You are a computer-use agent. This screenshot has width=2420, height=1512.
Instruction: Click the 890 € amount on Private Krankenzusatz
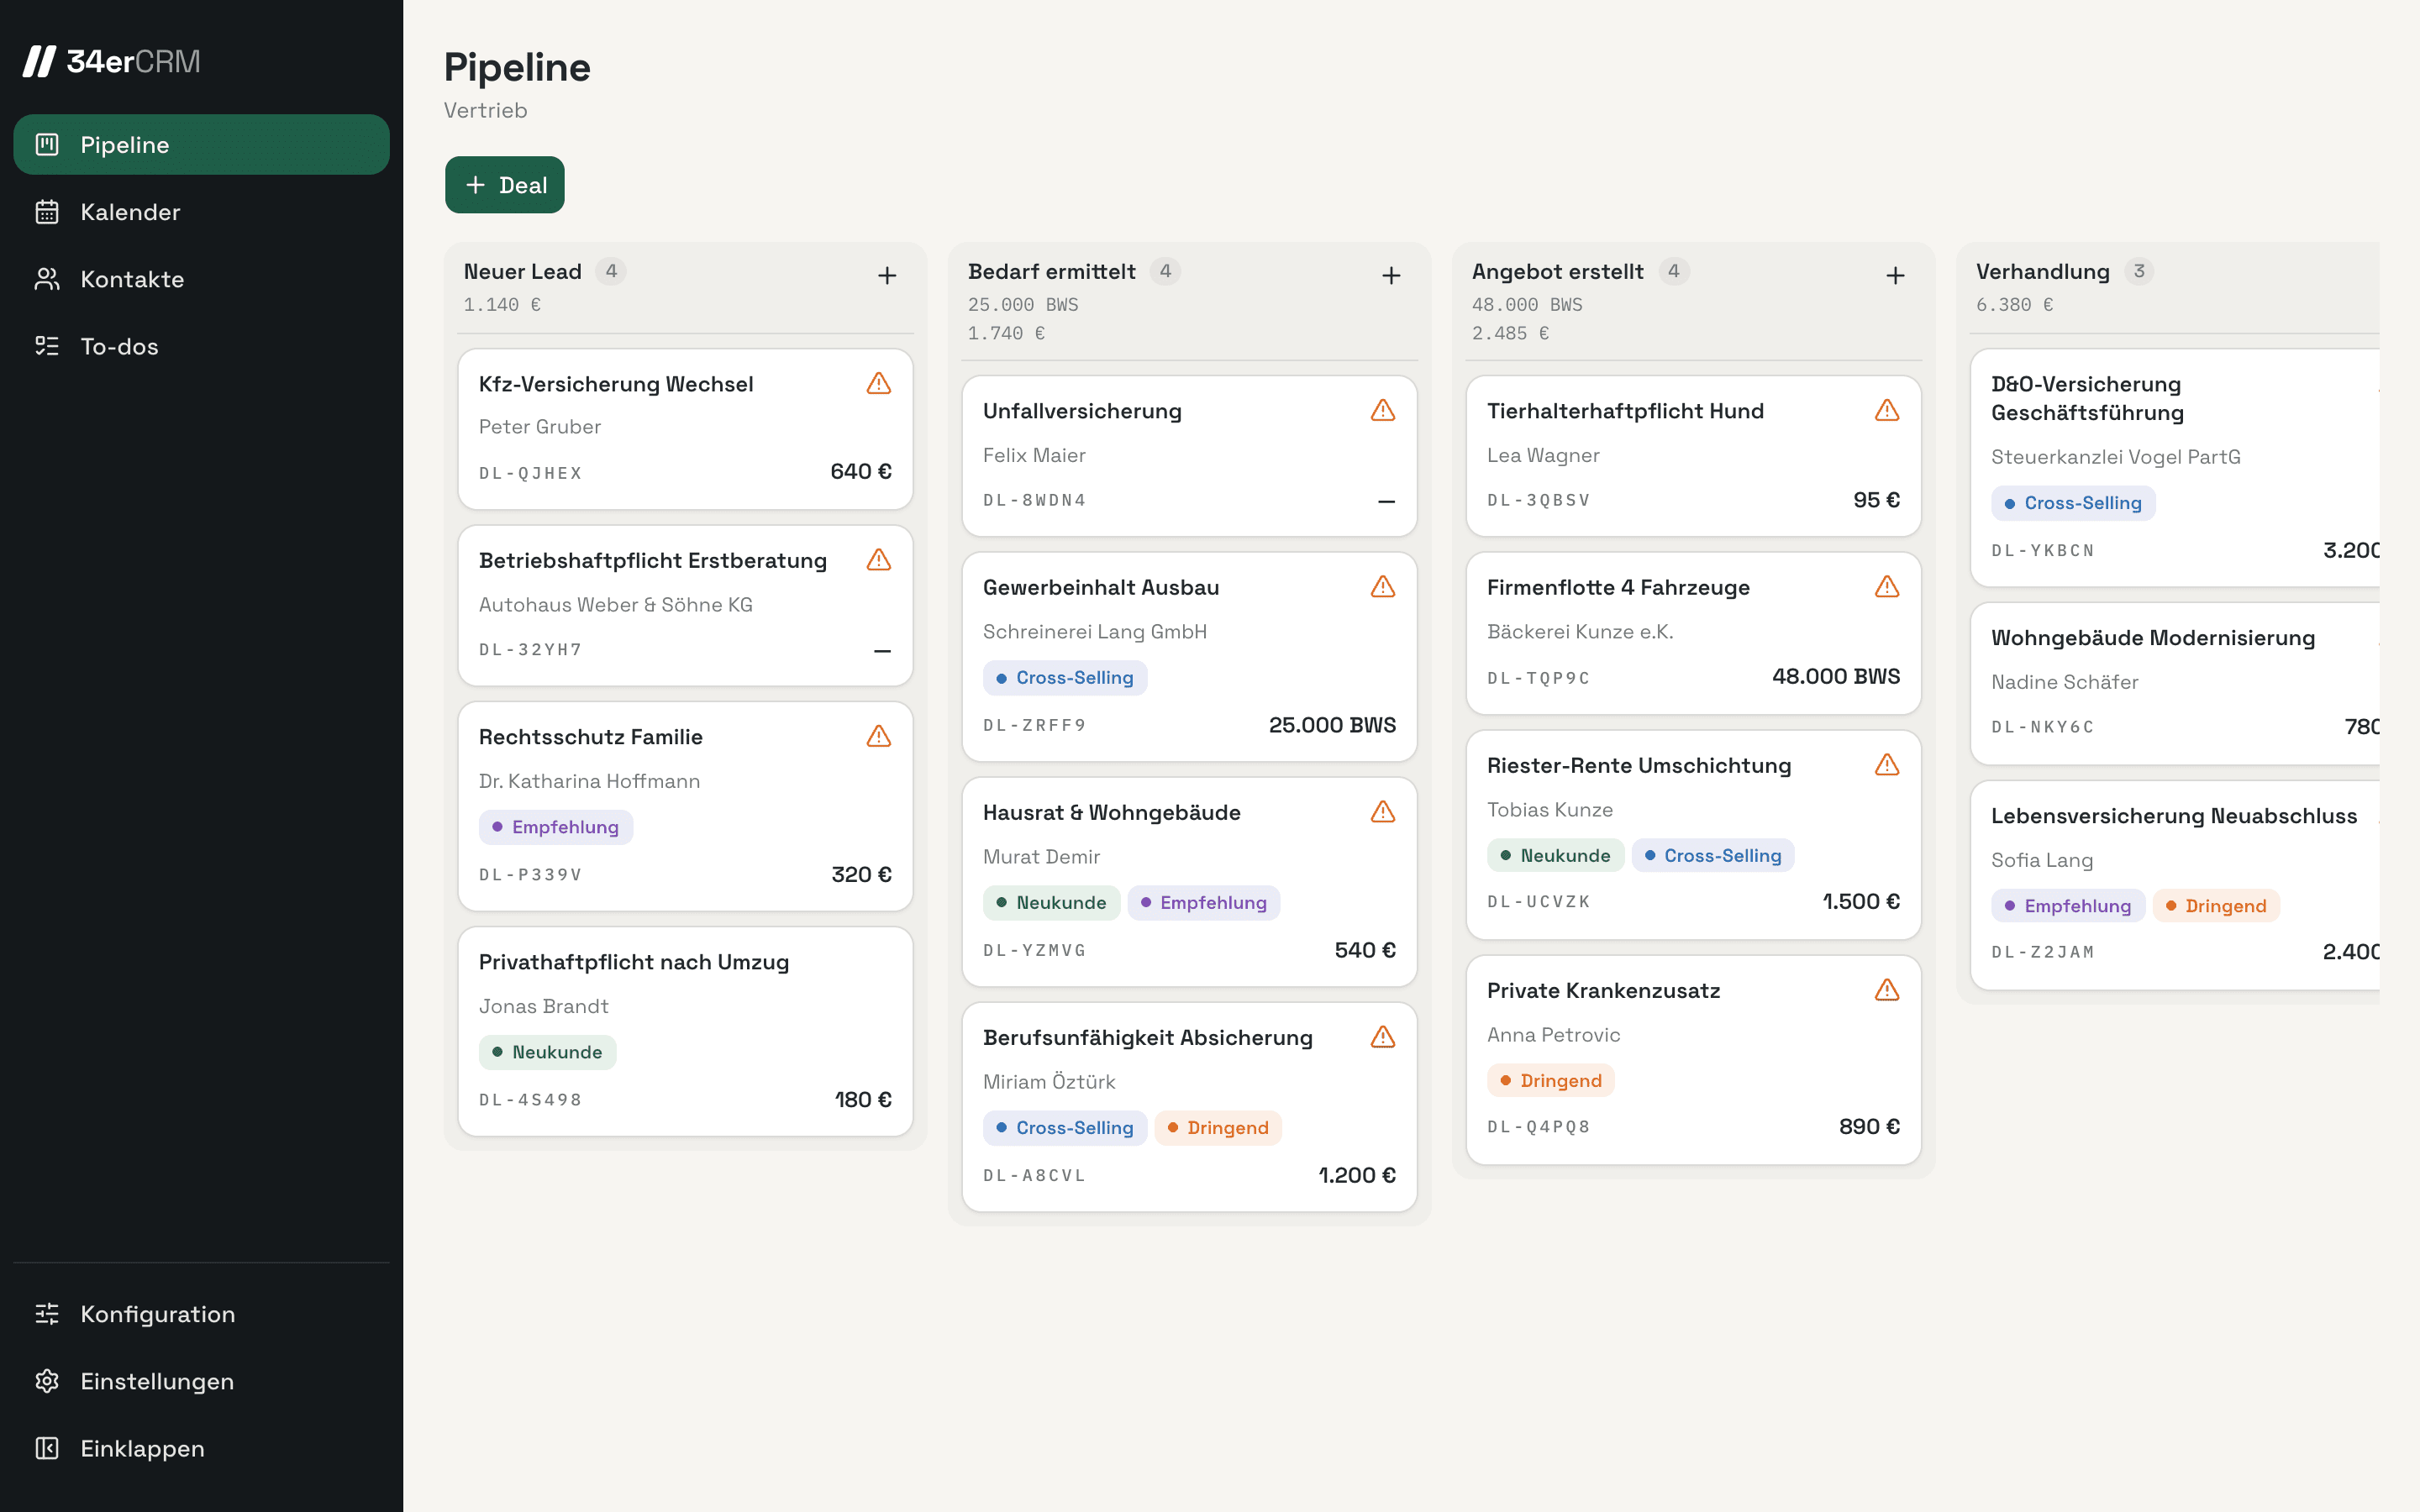pyautogui.click(x=1869, y=1127)
